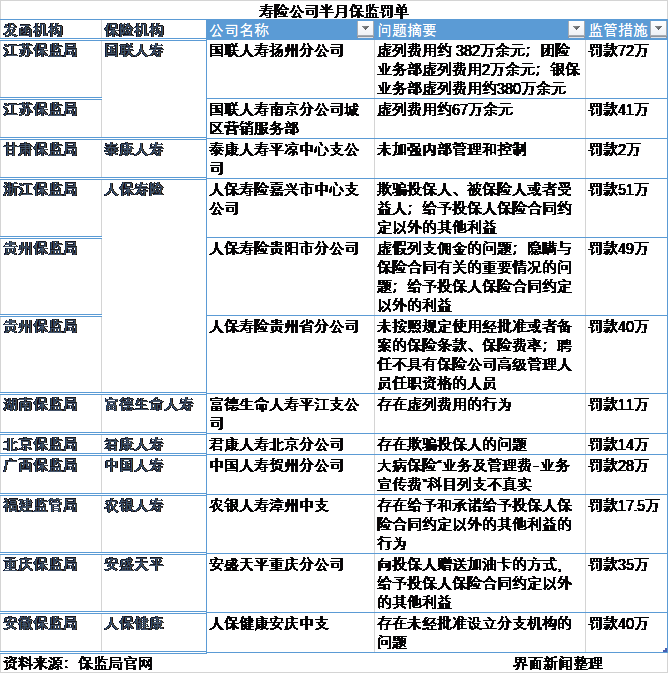Select the 富德生命人寿 insurer cell
This screenshot has width=669, height=674.
[154, 413]
